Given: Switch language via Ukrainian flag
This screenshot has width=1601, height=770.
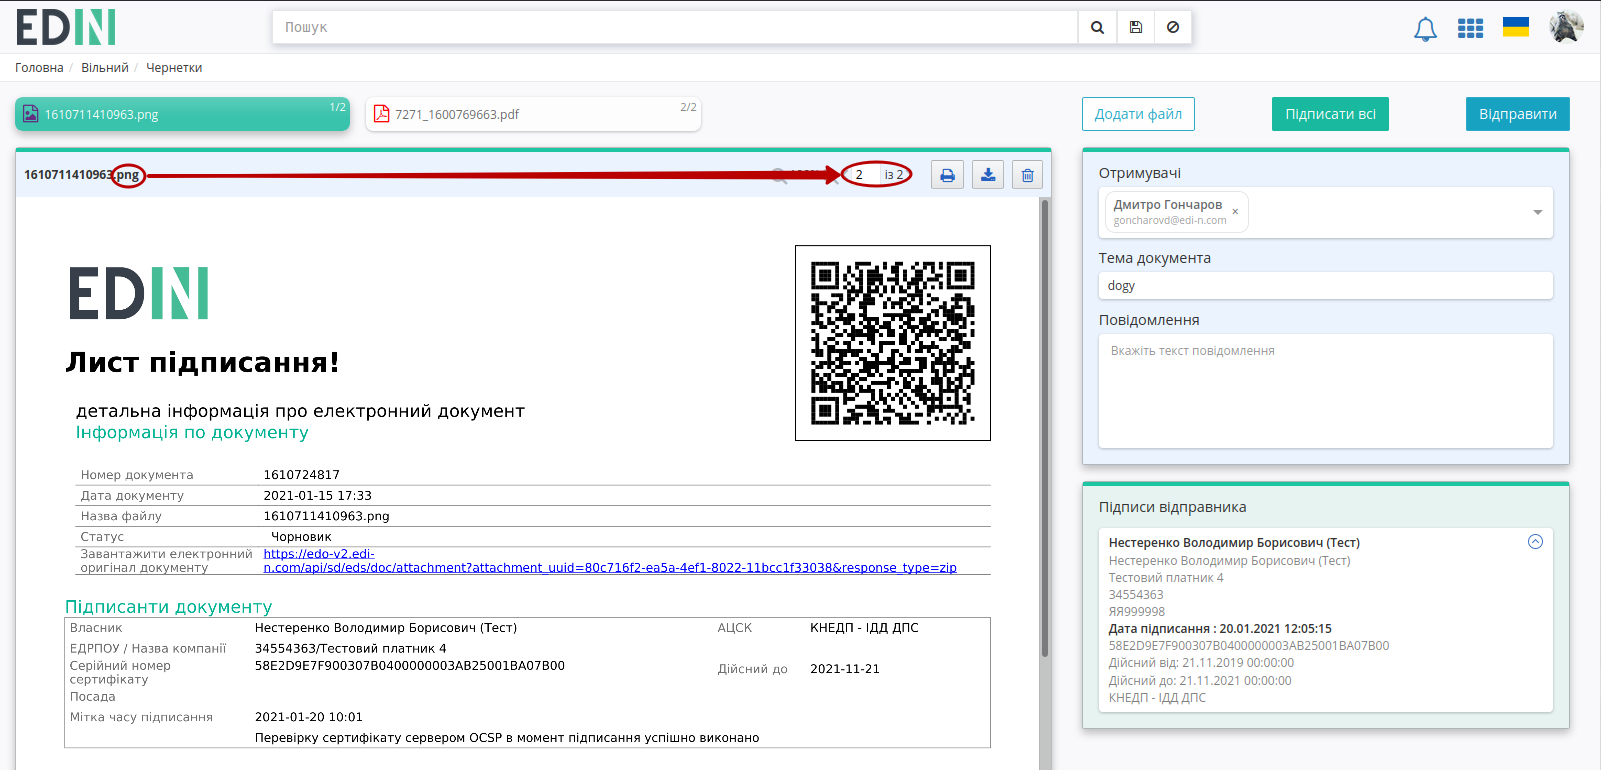Looking at the screenshot, I should 1516,27.
